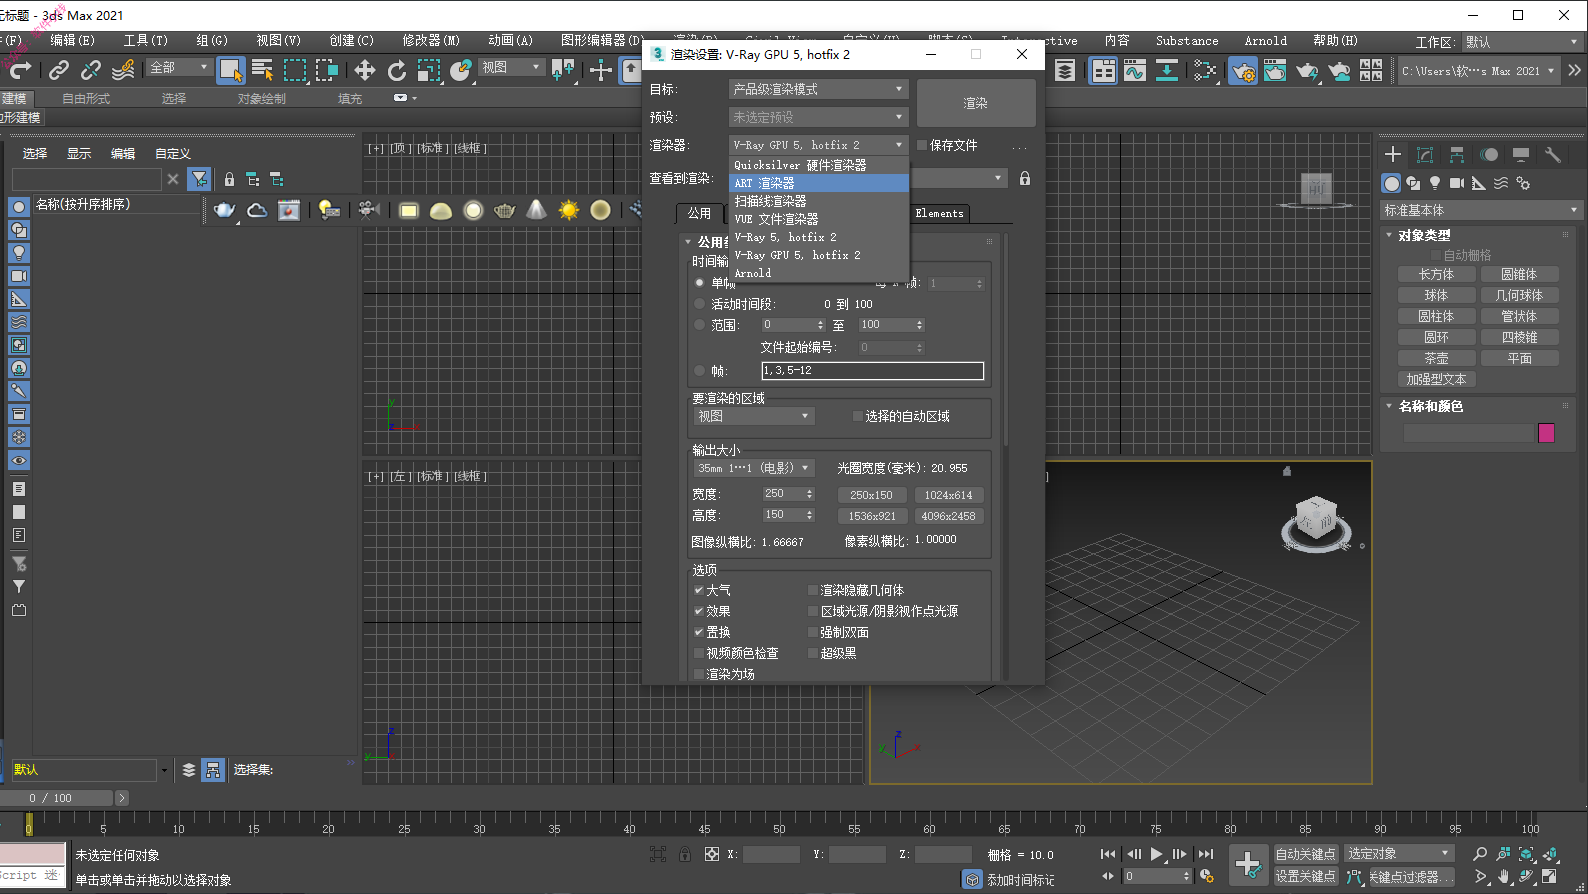Switch to the Common tab in Render Setup

click(x=699, y=213)
